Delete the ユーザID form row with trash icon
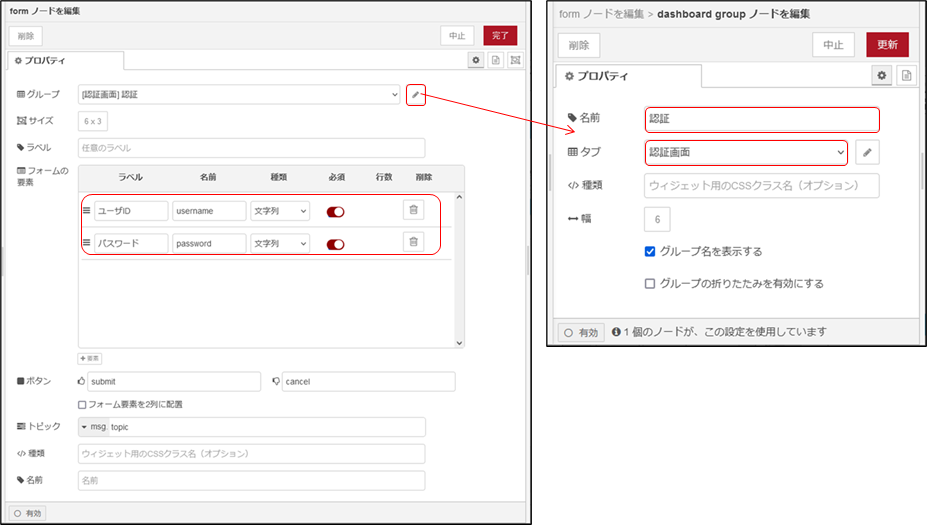Screen dimensions: 927x525 (x=413, y=210)
